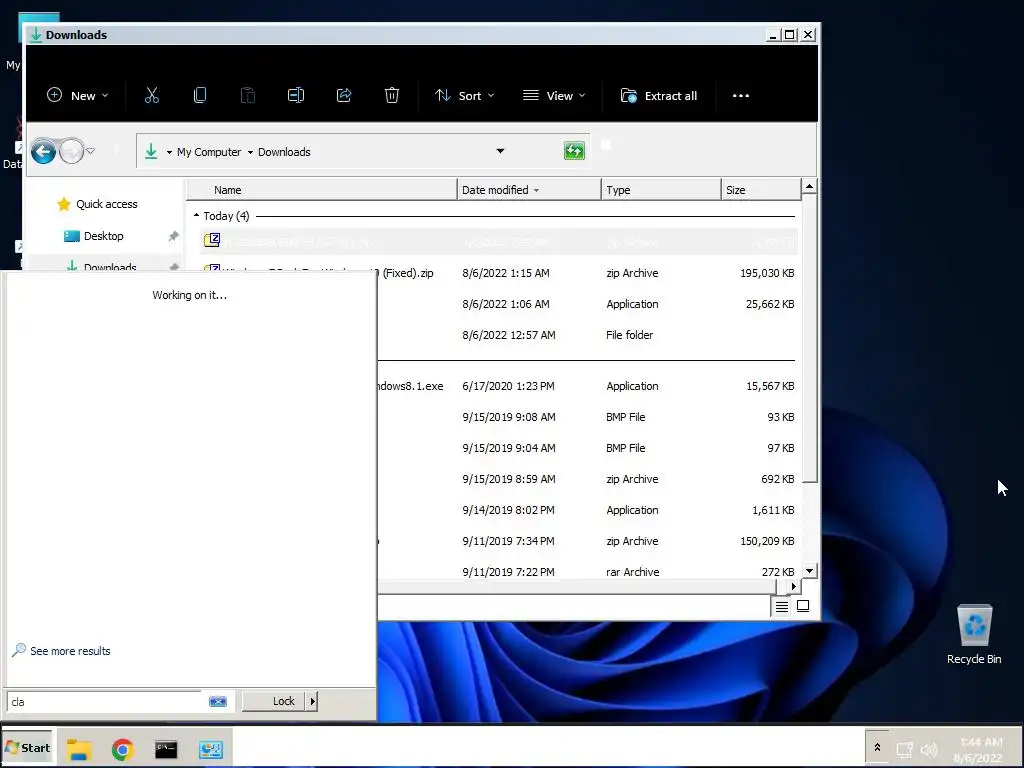Screen dimensions: 1024x768
Task: Open the Control Panel taskbar icon
Action: (x=210, y=749)
